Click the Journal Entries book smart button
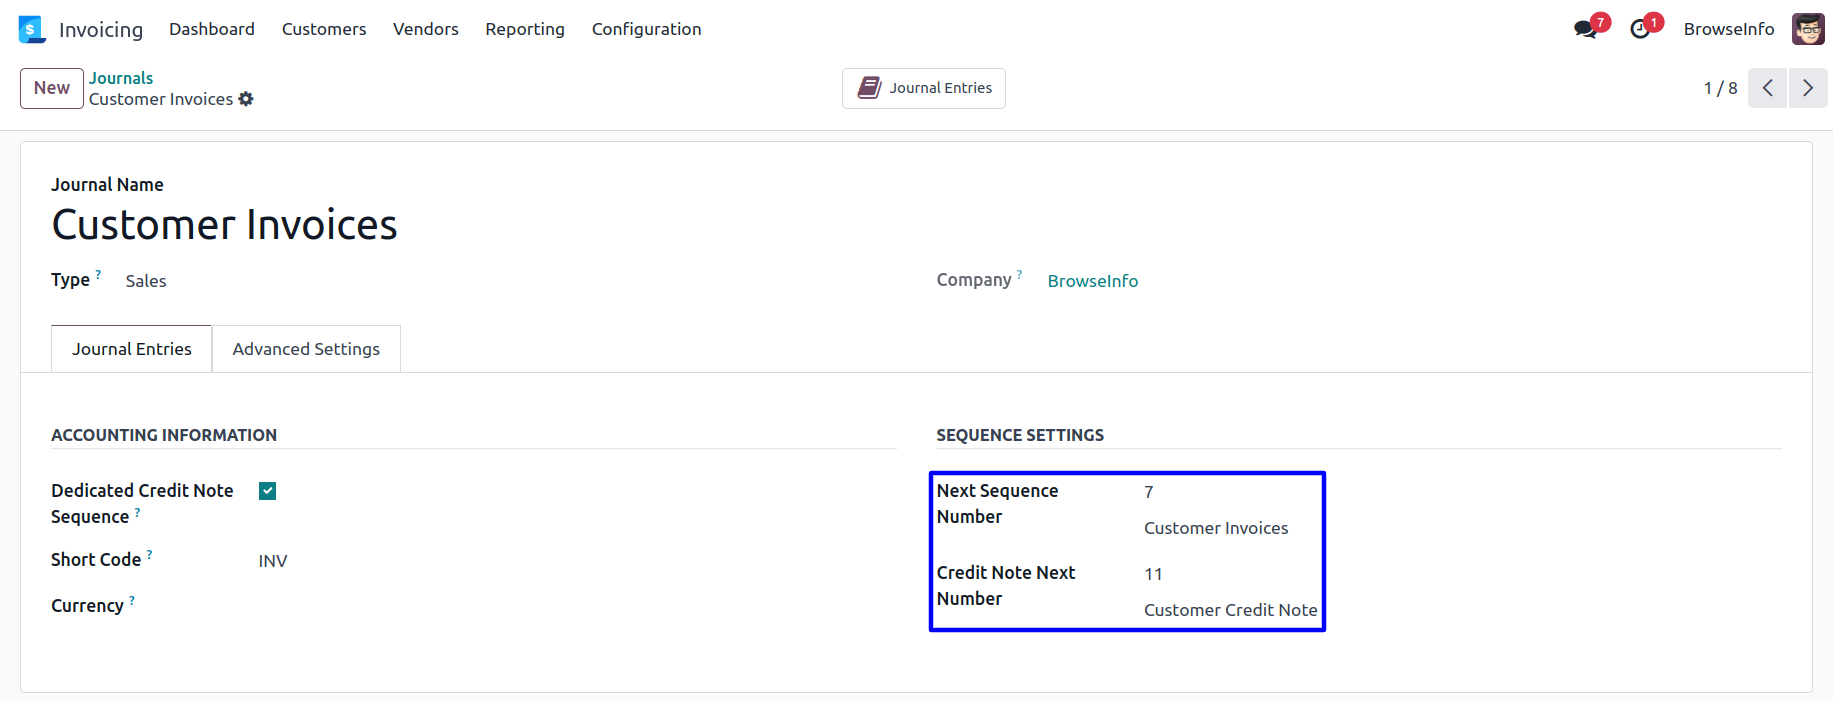1833x701 pixels. (x=924, y=88)
